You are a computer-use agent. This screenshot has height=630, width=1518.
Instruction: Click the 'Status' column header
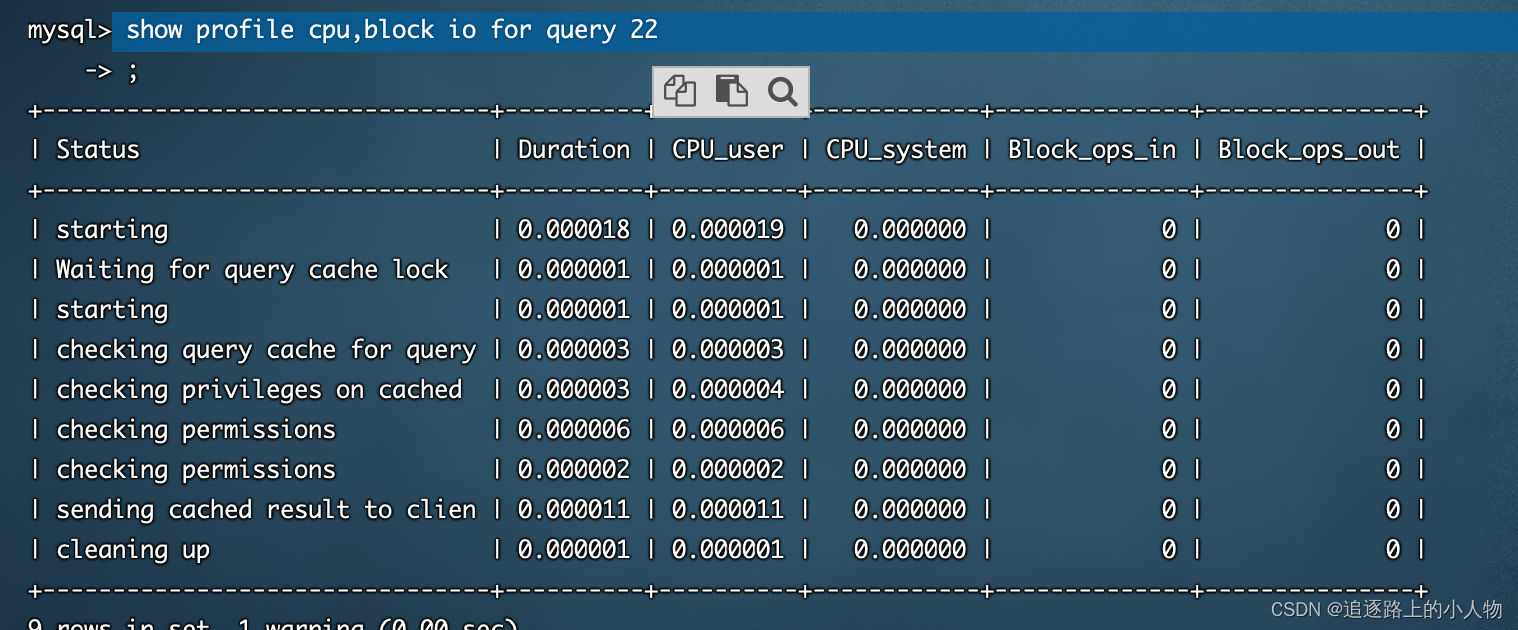(x=98, y=149)
